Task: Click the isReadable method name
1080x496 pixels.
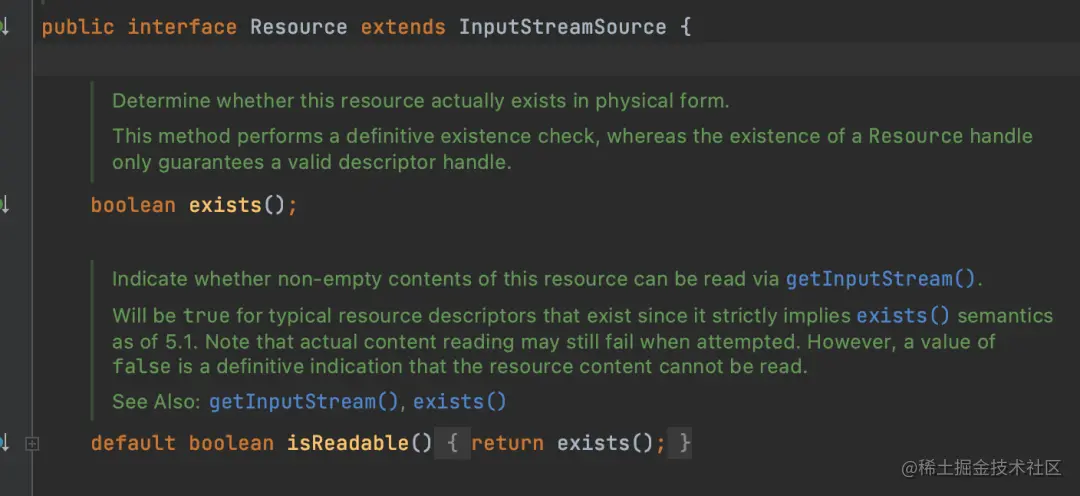Action: (347, 442)
